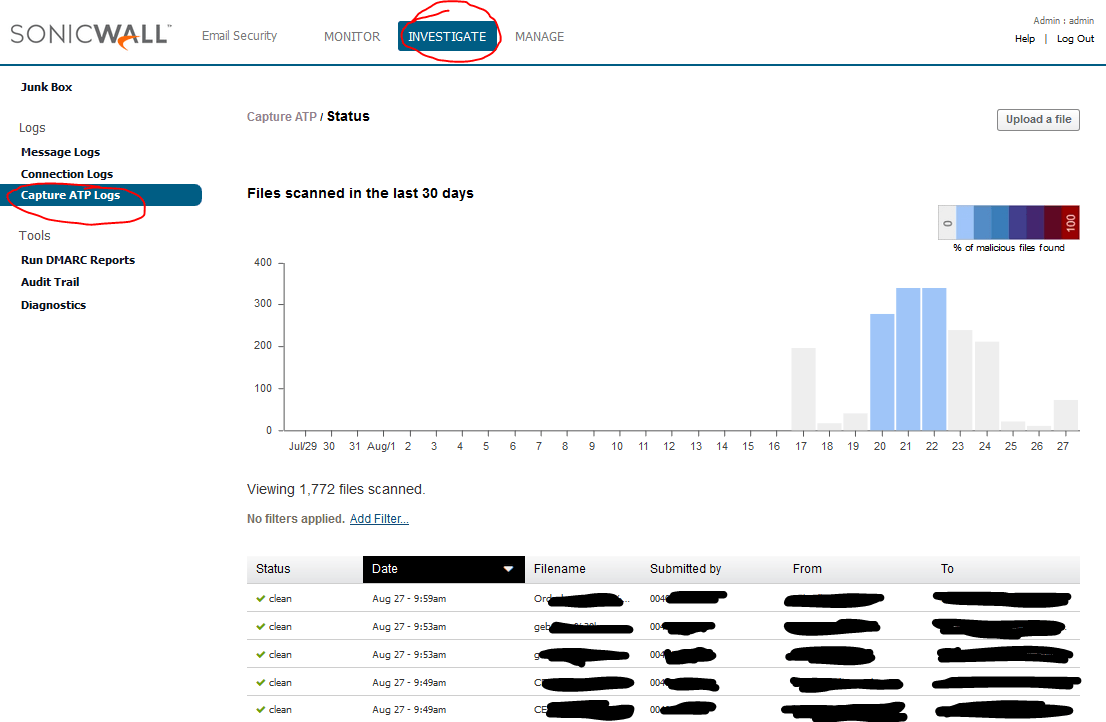Viewport: 1106px width, 722px height.
Task: Click the Aug 27 - 9:59am date cell
Action: (409, 599)
